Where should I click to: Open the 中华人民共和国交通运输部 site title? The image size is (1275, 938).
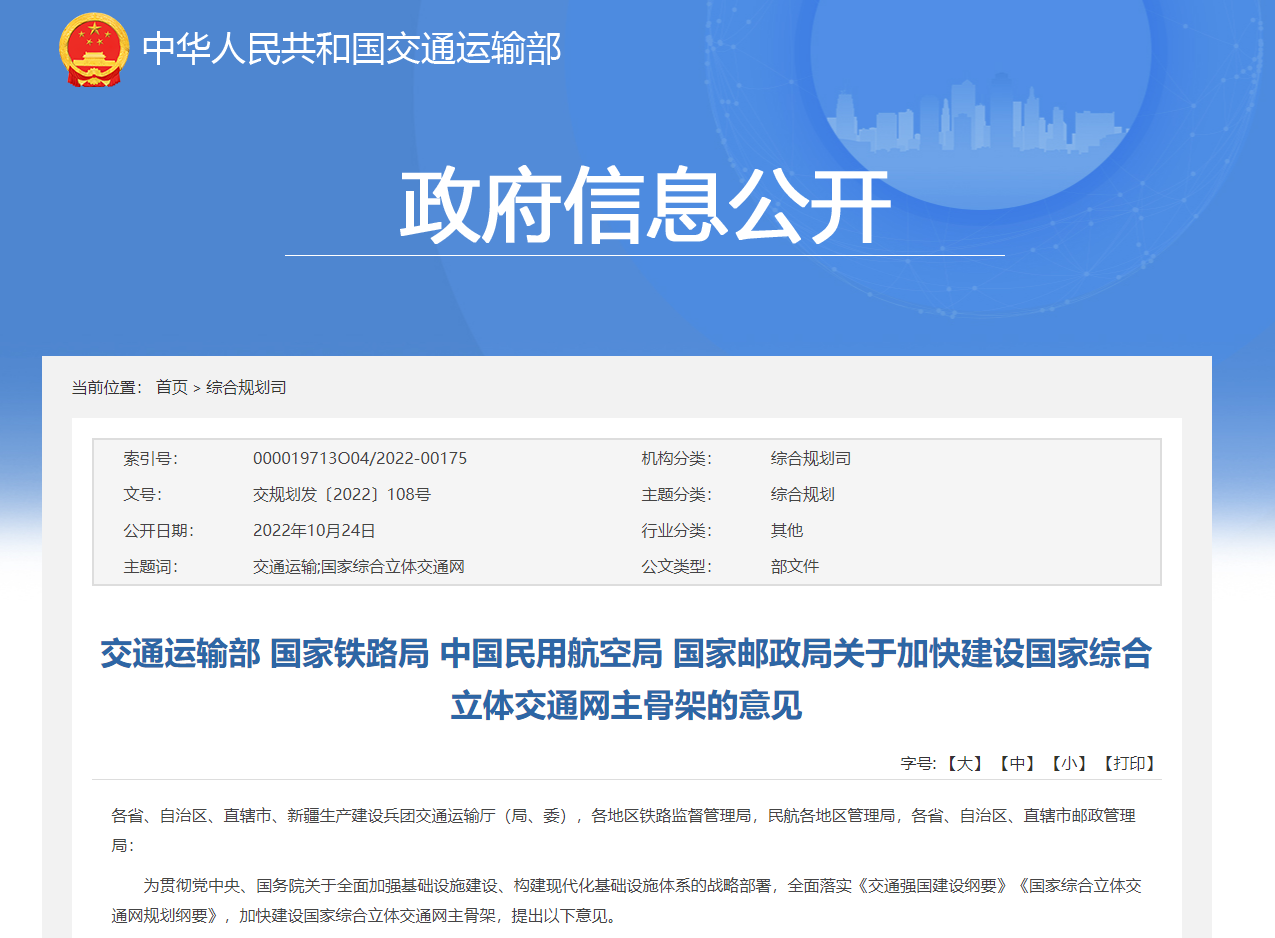point(351,49)
